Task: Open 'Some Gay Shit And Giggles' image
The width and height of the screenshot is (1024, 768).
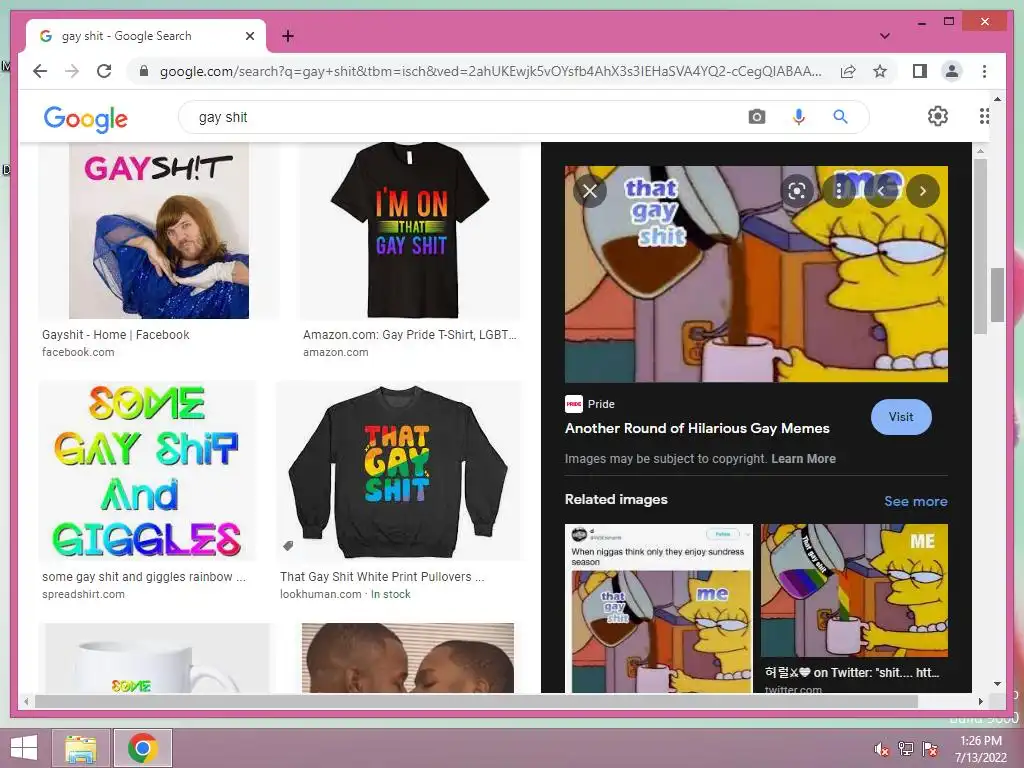Action: [x=147, y=471]
